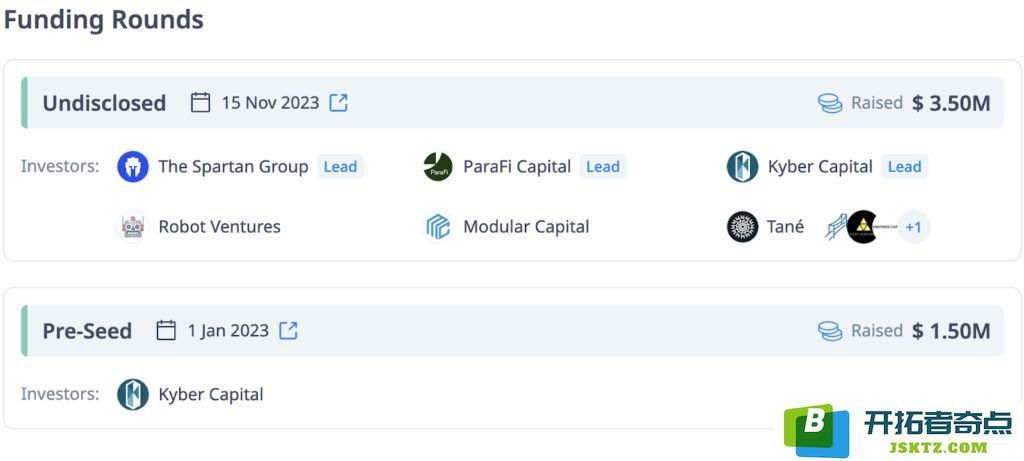Click the ParaFi Capital green logo

coord(438,167)
